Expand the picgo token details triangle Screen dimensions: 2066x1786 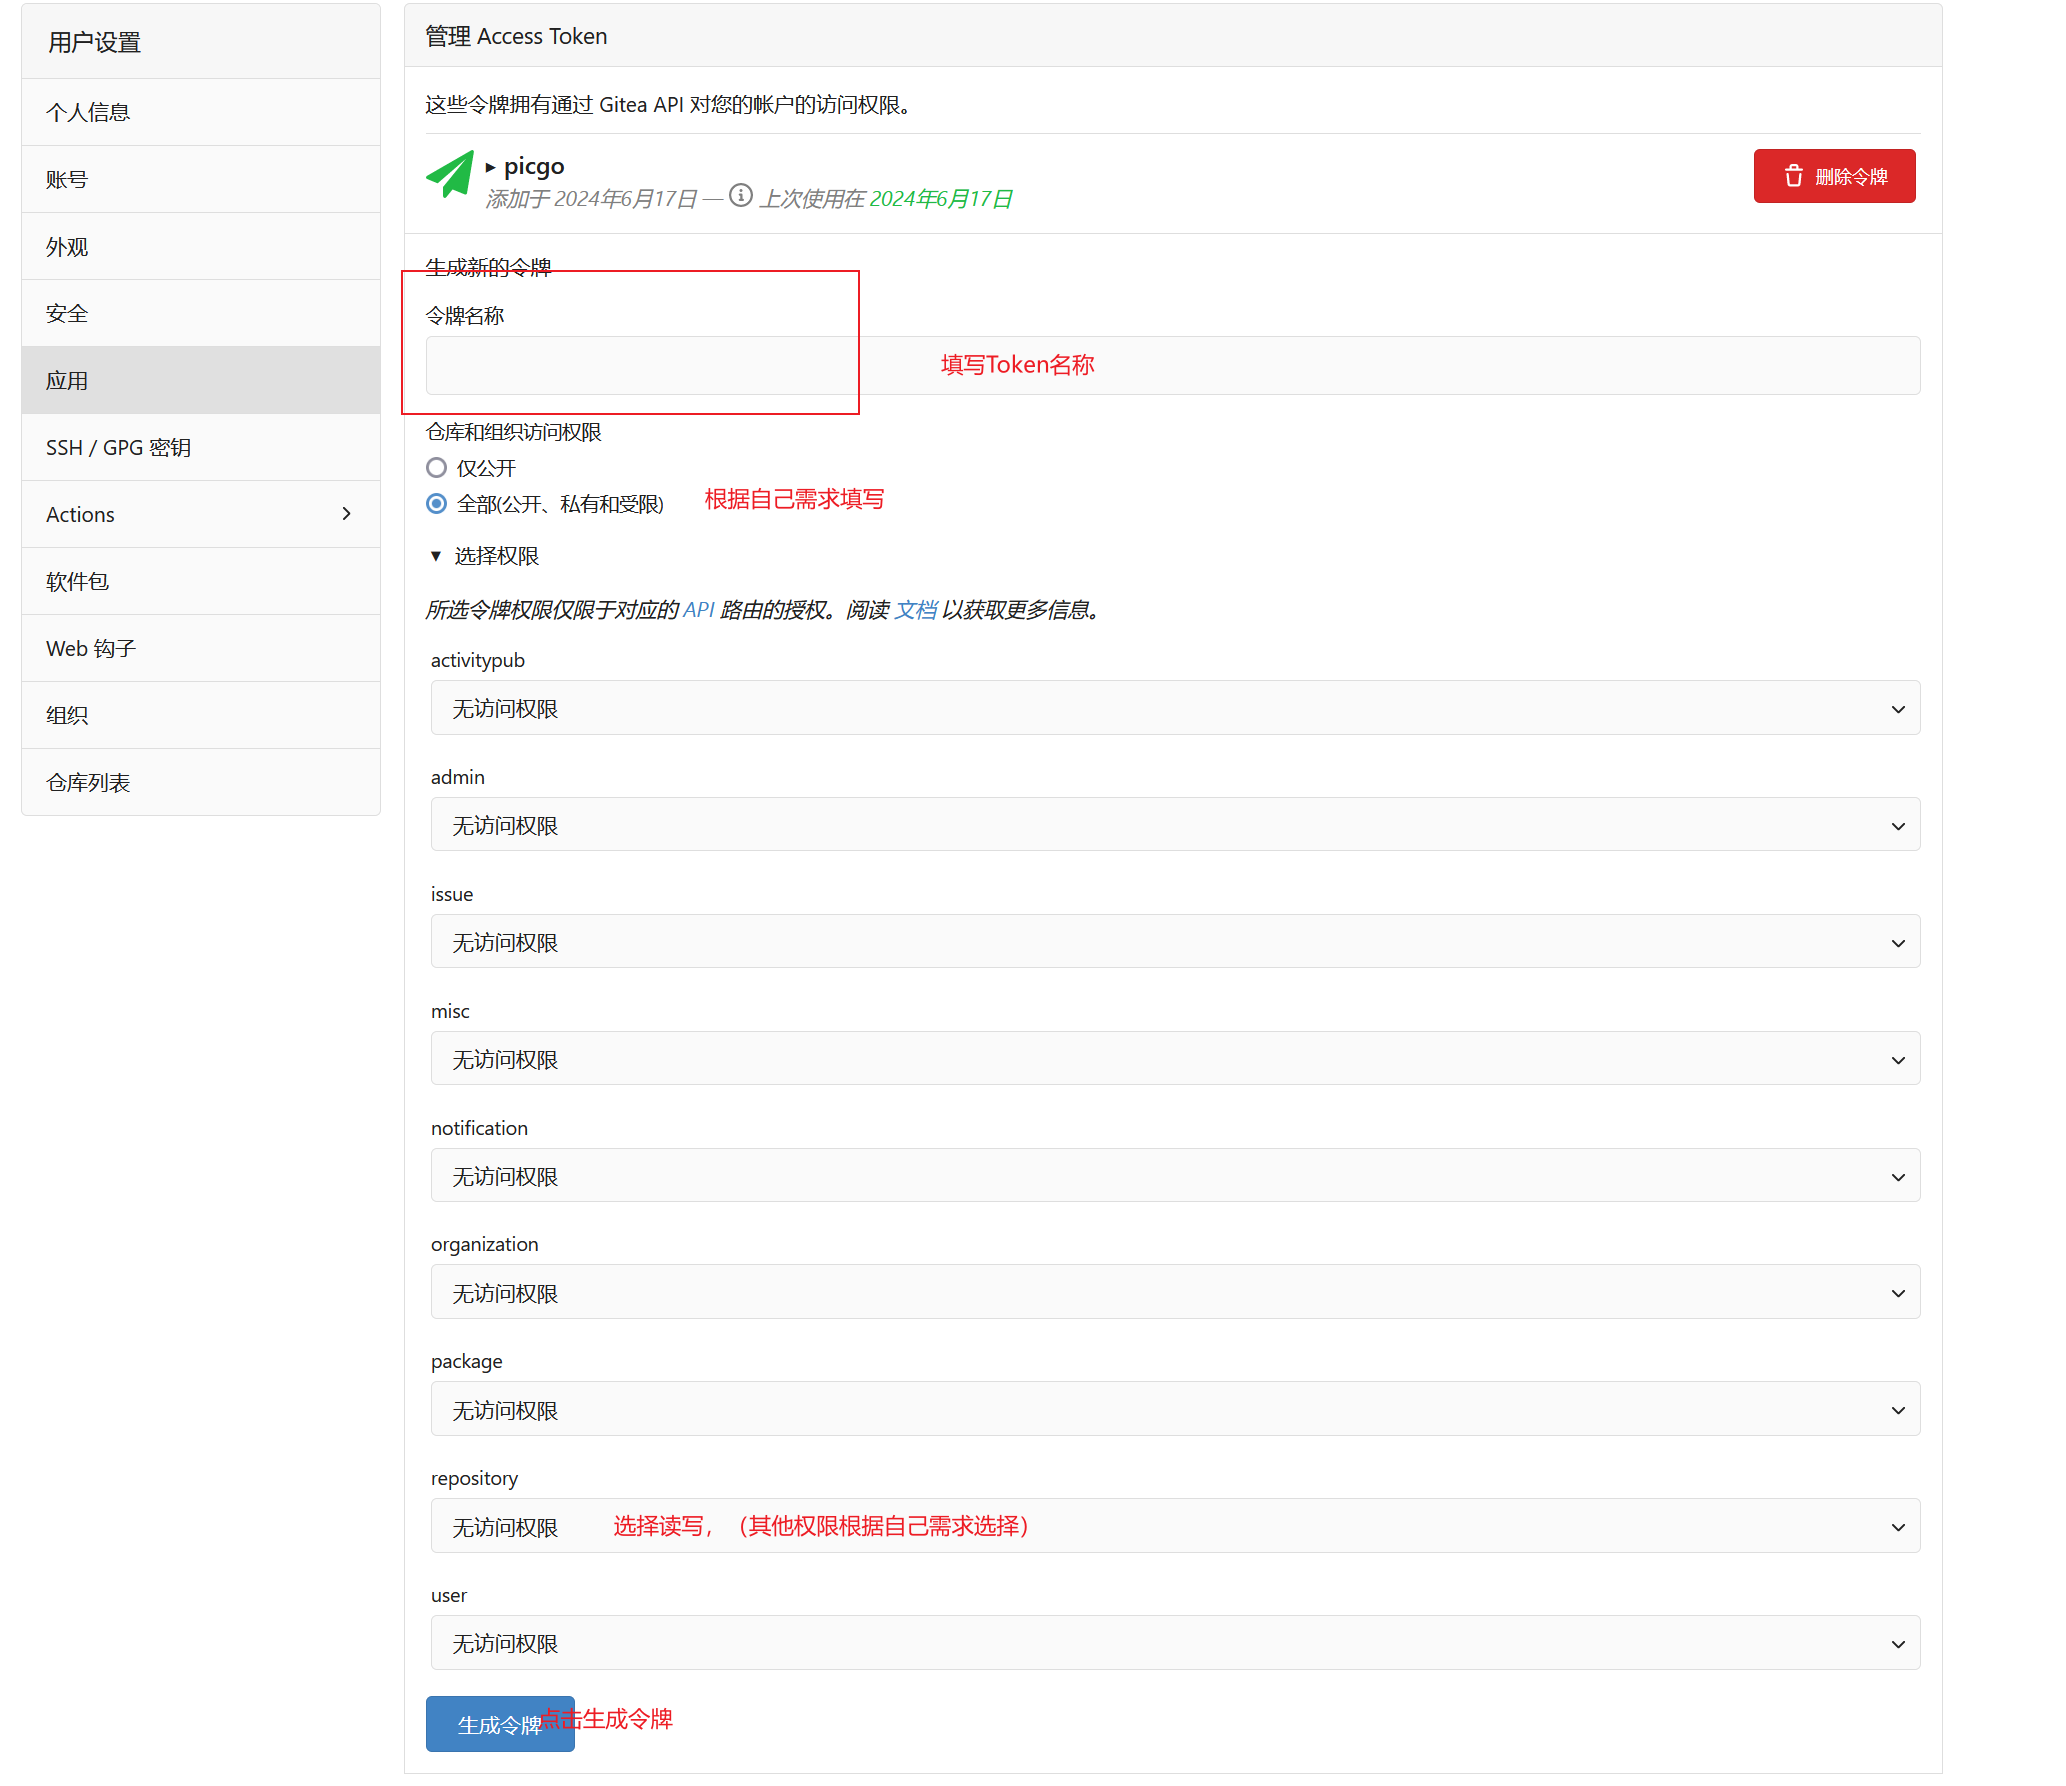[490, 167]
